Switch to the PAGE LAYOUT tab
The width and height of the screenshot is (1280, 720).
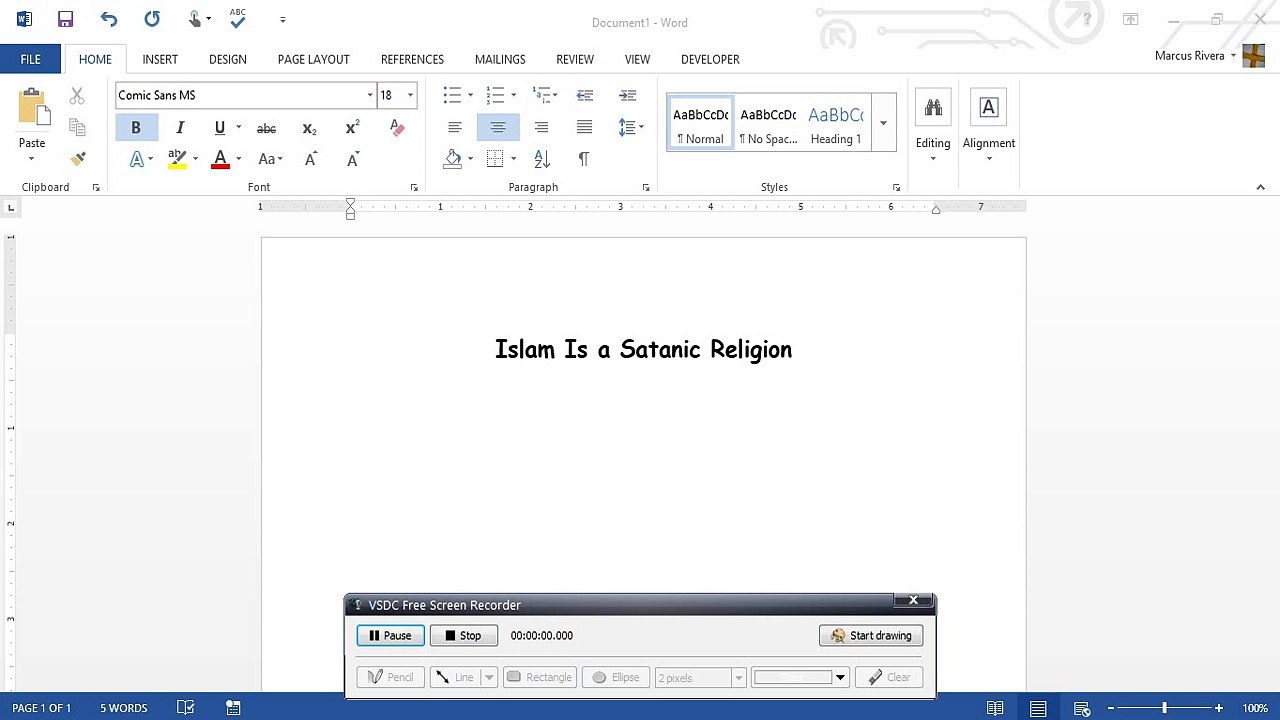point(314,59)
